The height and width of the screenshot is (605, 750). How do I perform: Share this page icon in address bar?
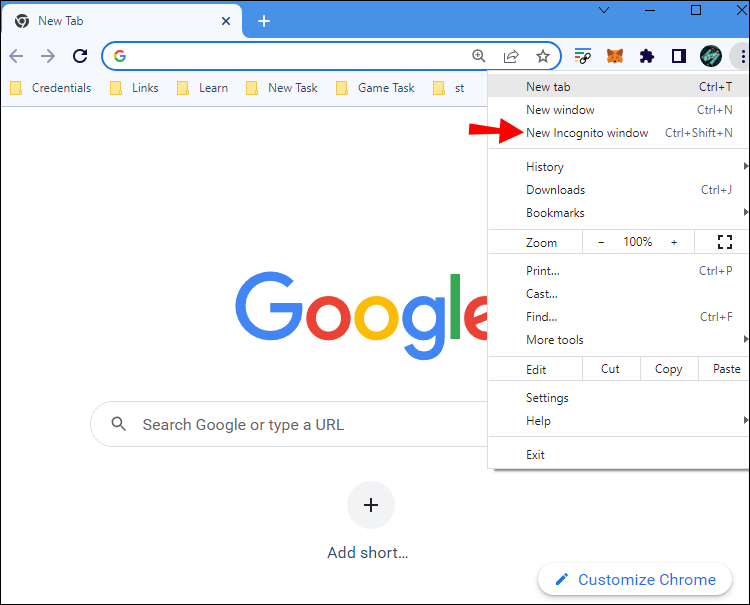pyautogui.click(x=511, y=56)
